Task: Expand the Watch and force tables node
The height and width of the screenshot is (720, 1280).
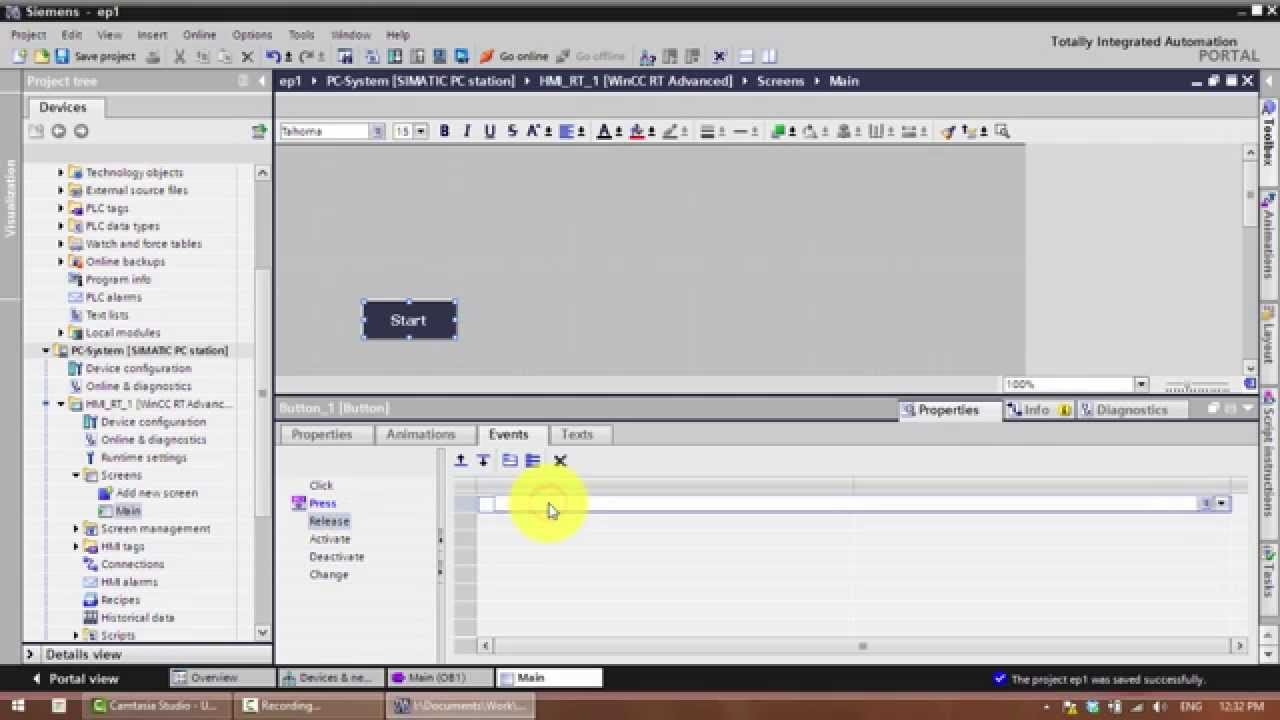Action: point(60,244)
